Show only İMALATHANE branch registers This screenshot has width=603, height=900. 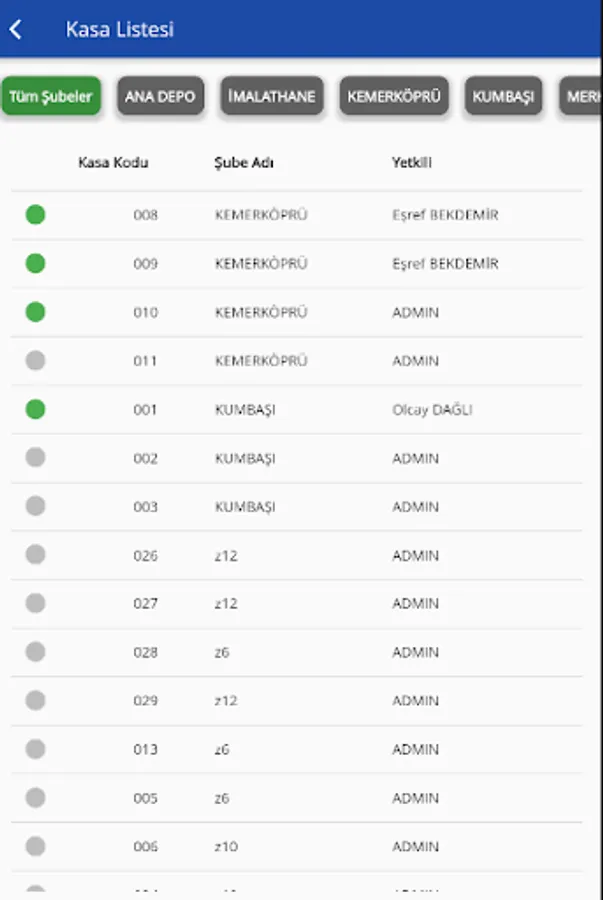click(272, 97)
